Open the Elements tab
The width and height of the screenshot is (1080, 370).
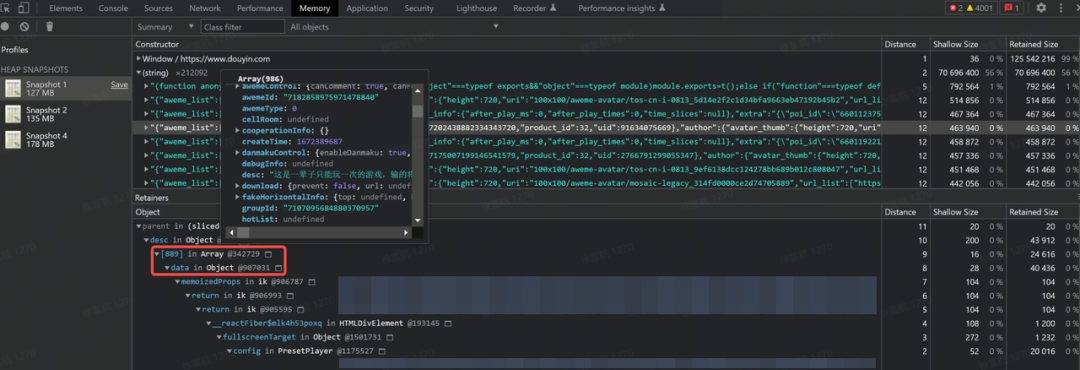coord(65,8)
